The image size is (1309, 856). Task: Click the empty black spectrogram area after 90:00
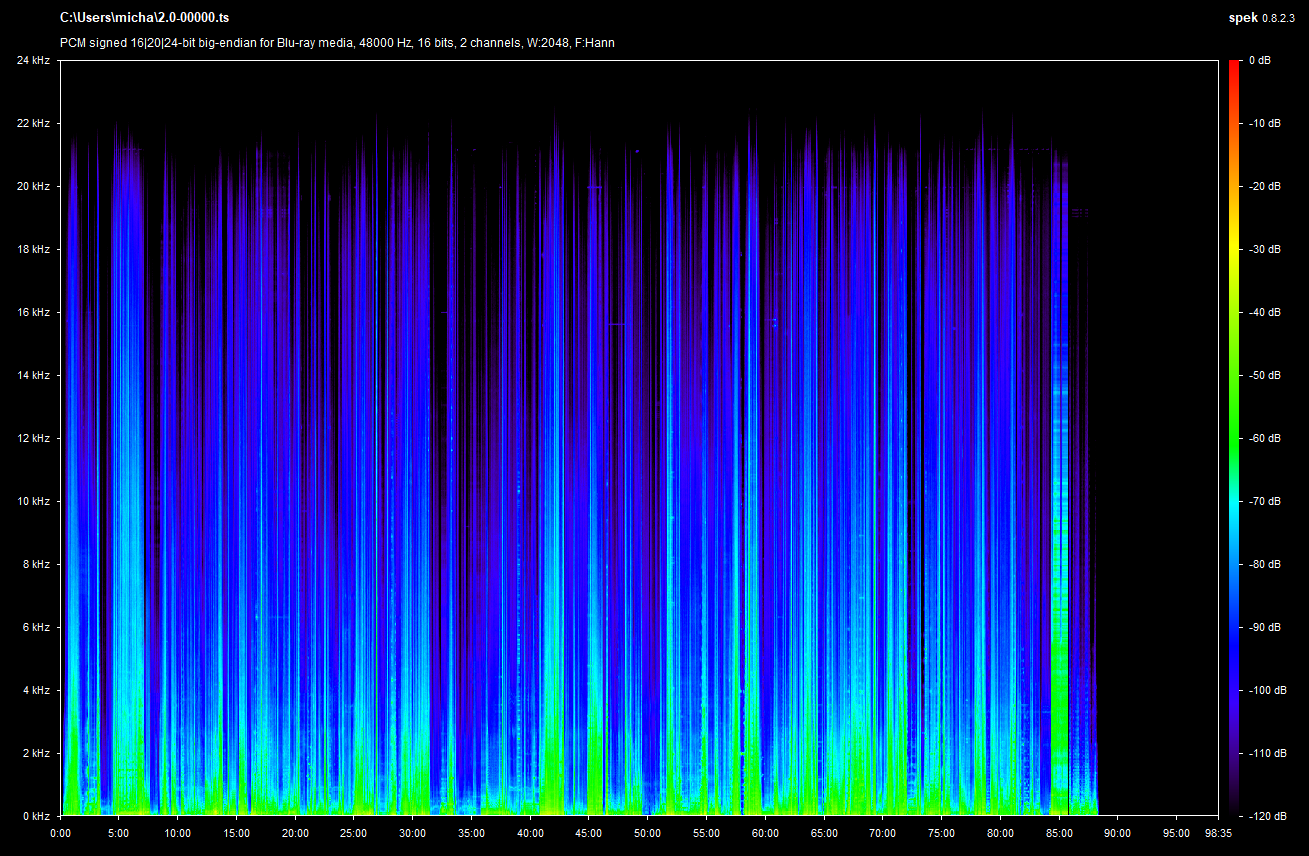pyautogui.click(x=1160, y=400)
